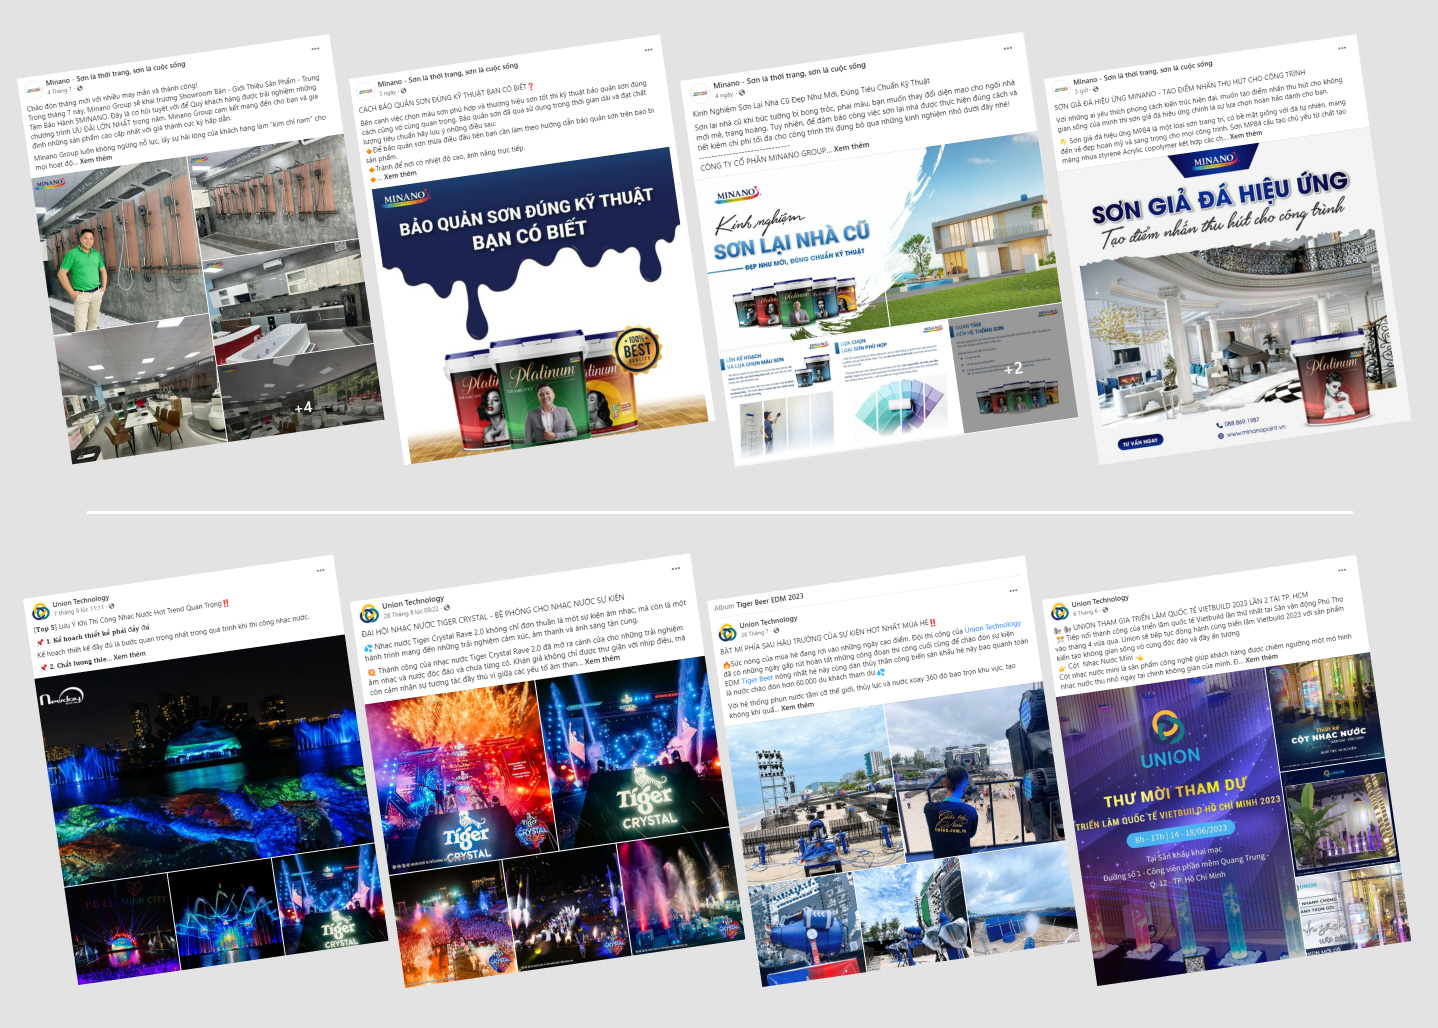Expand 'Xem thêm' on paint storage post
Image resolution: width=1438 pixels, height=1028 pixels.
click(x=400, y=175)
